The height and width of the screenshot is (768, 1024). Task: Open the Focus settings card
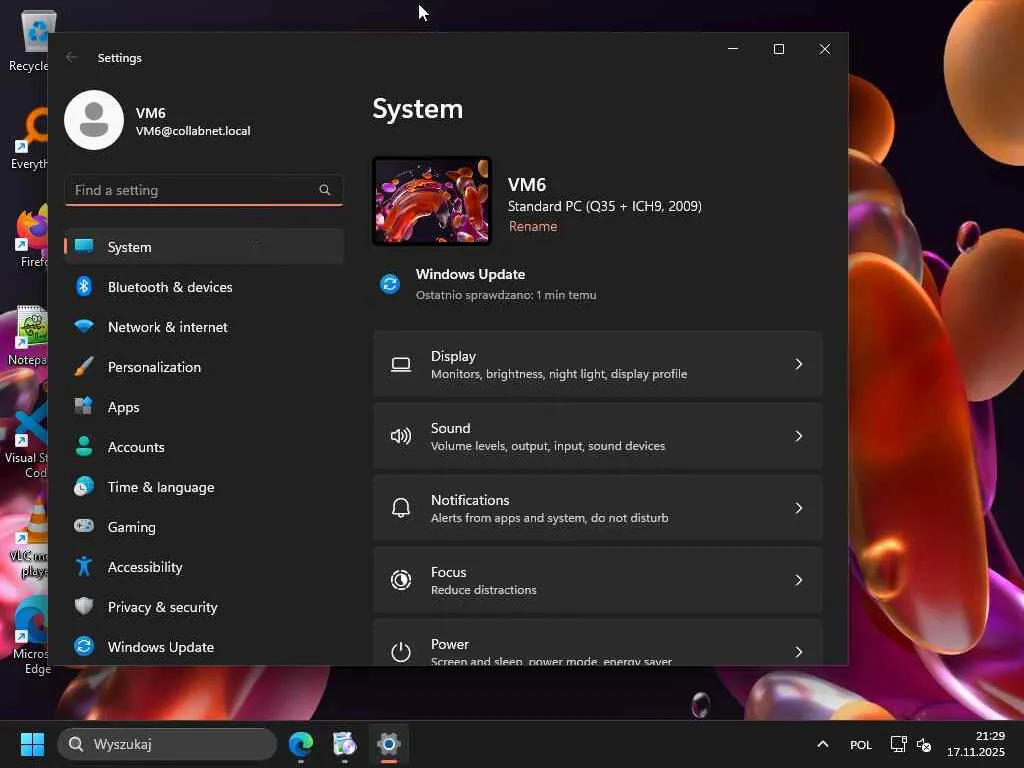click(598, 579)
